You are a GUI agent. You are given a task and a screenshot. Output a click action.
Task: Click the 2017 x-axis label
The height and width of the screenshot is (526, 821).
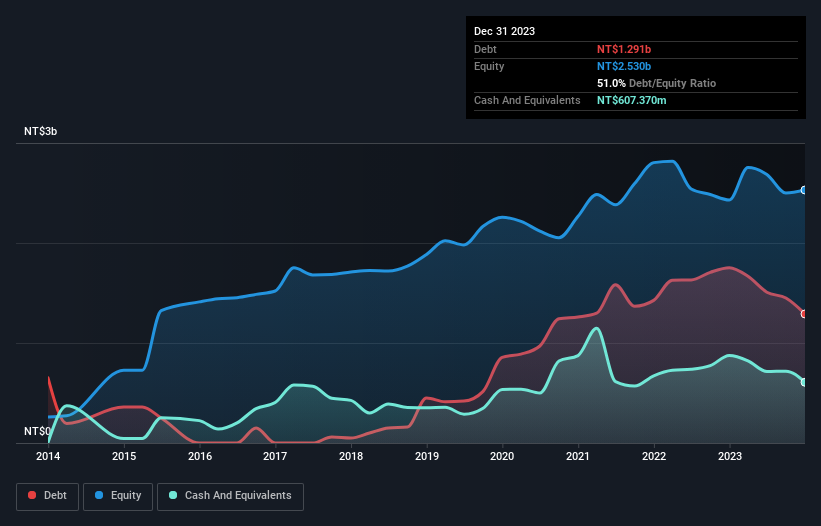275,456
